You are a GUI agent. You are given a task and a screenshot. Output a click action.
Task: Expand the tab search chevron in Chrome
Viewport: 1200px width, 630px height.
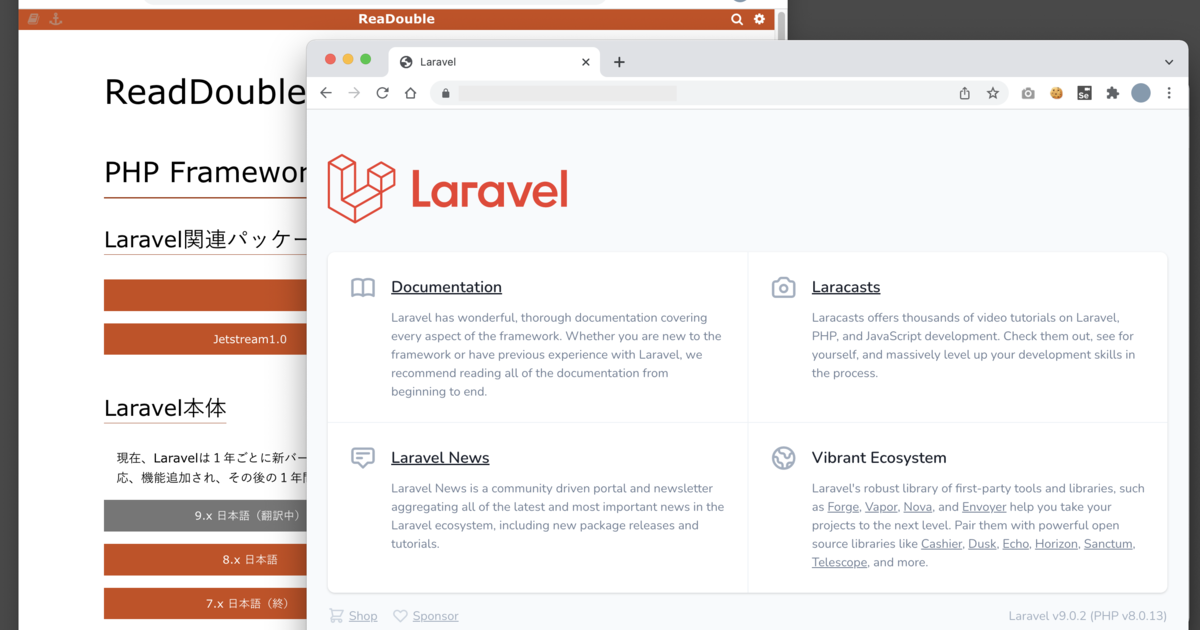coord(1169,62)
